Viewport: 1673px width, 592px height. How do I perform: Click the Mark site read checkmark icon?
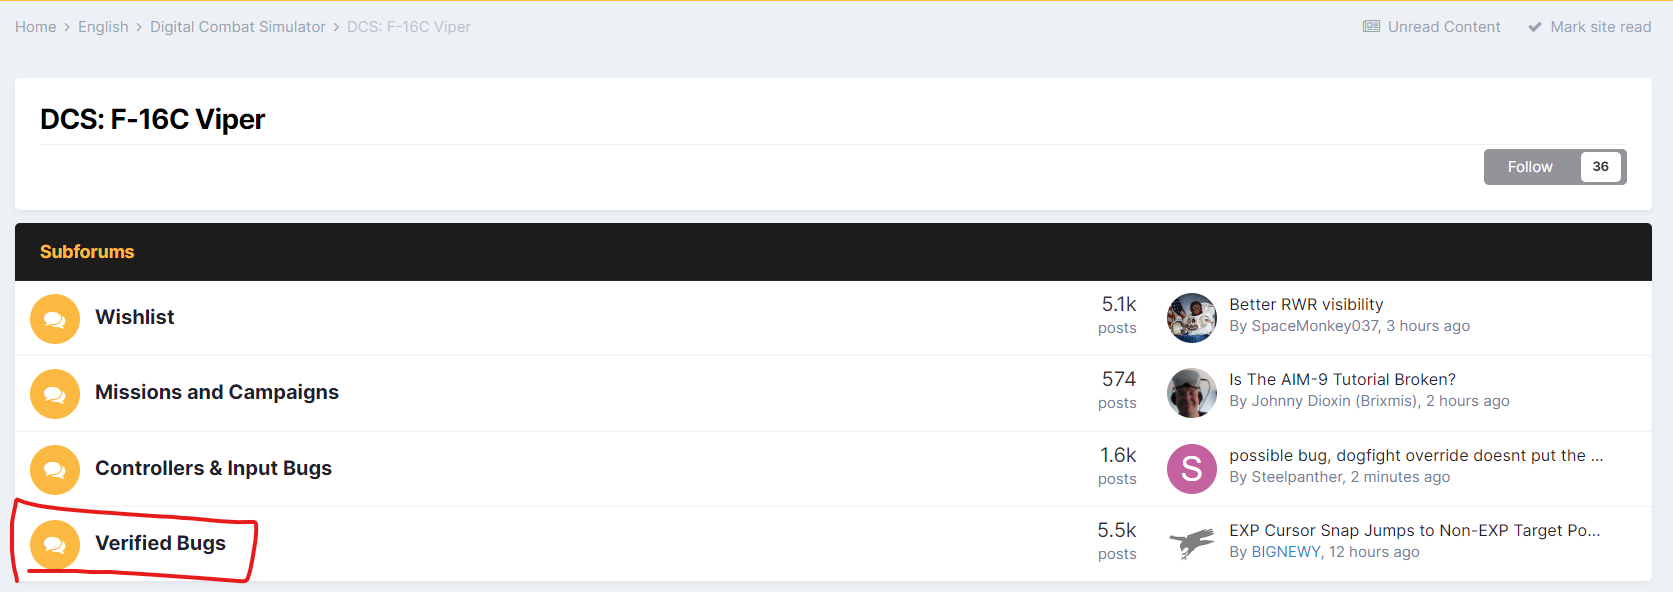1535,27
